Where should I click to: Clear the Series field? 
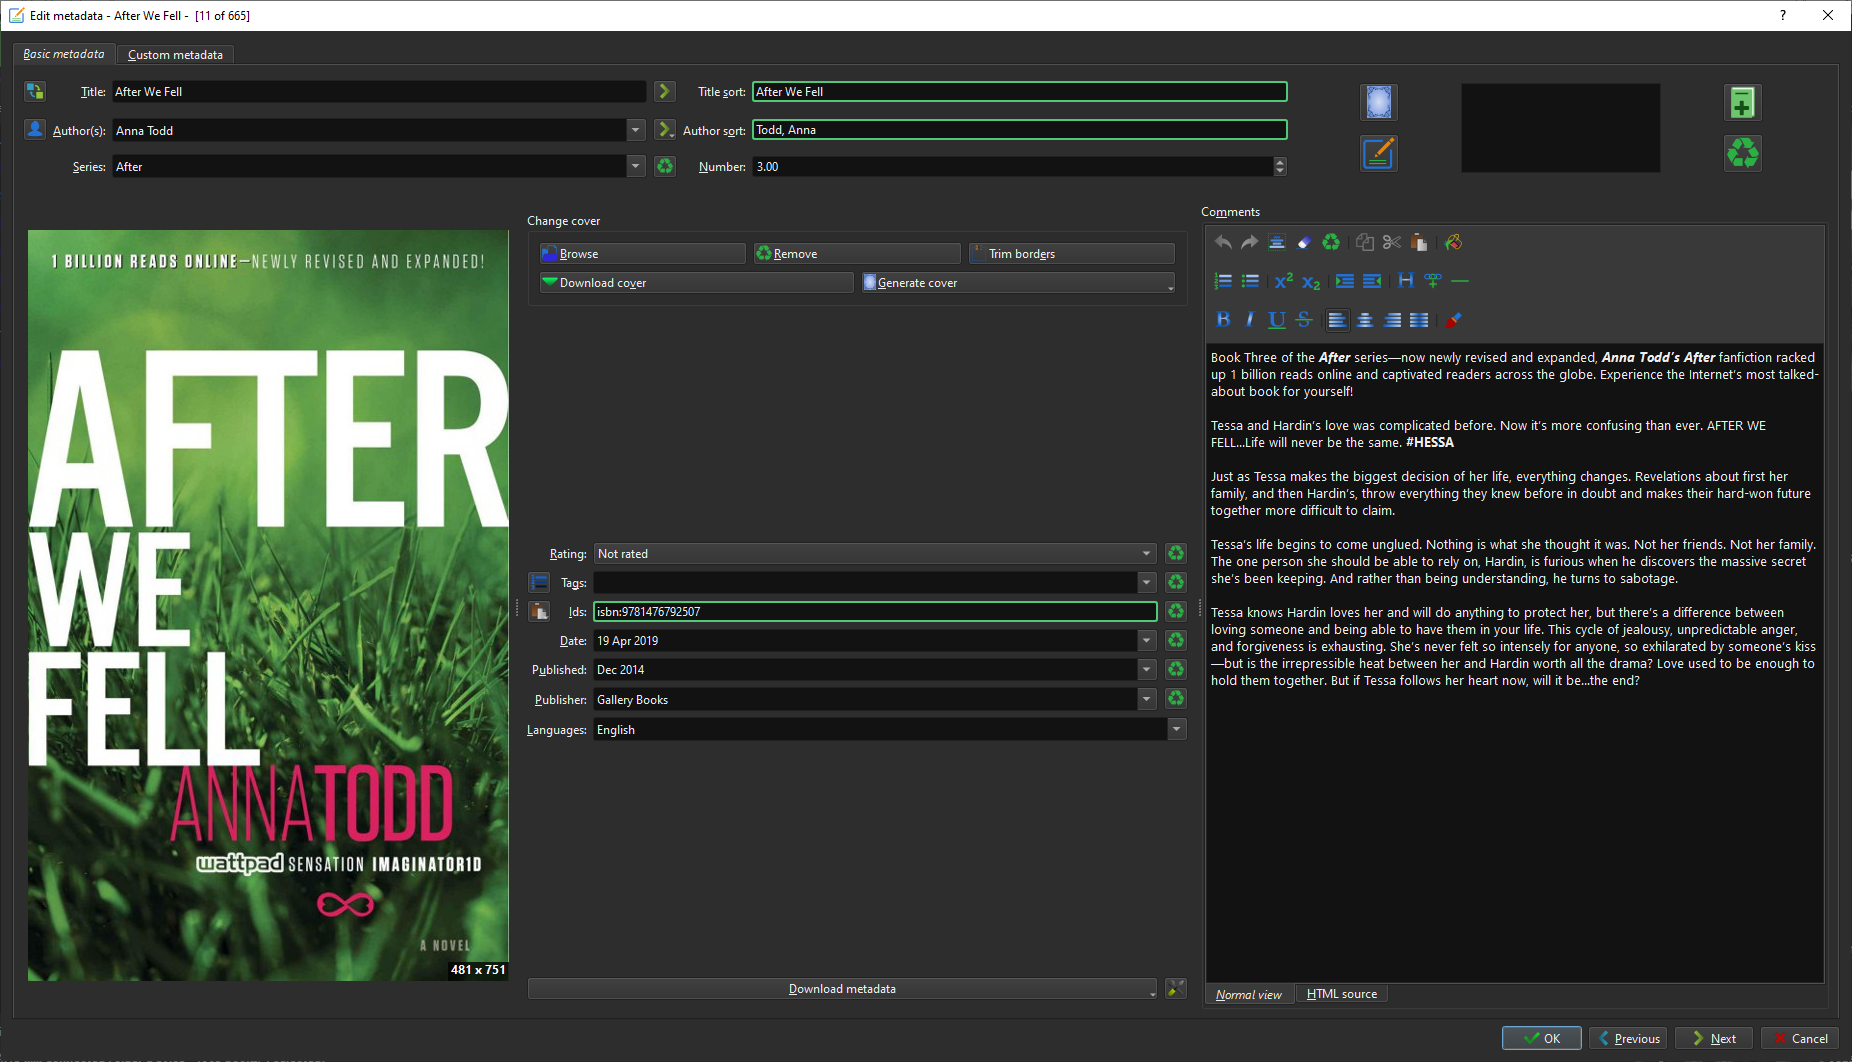point(664,166)
